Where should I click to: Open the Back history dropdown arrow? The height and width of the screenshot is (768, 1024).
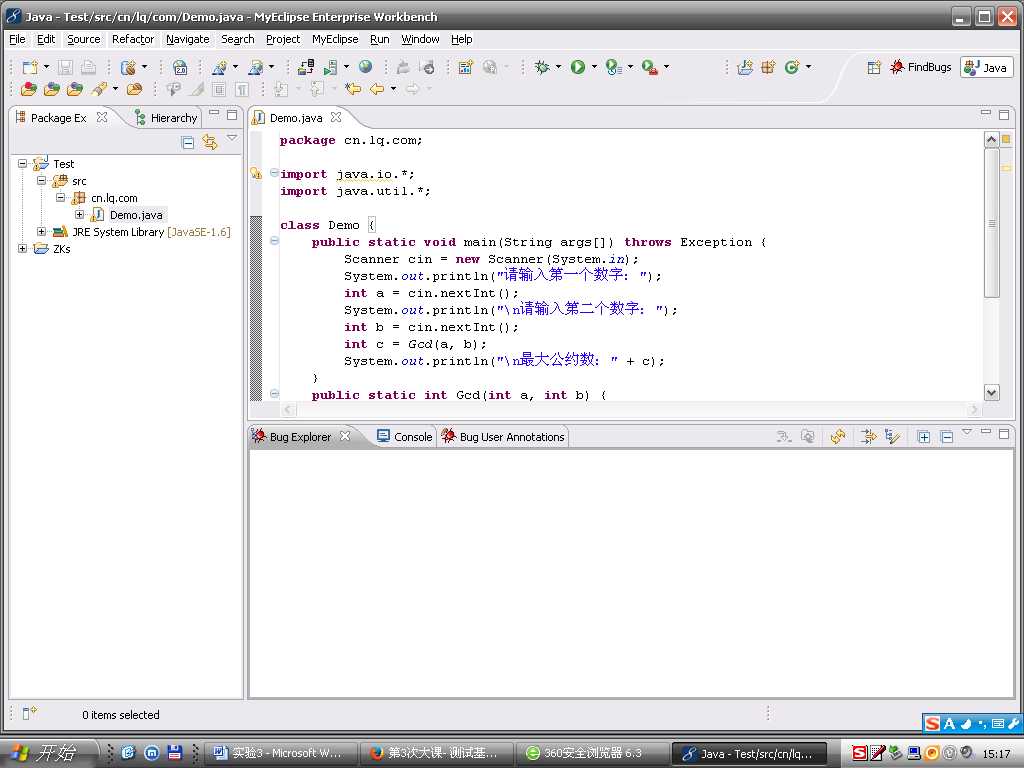[x=393, y=89]
